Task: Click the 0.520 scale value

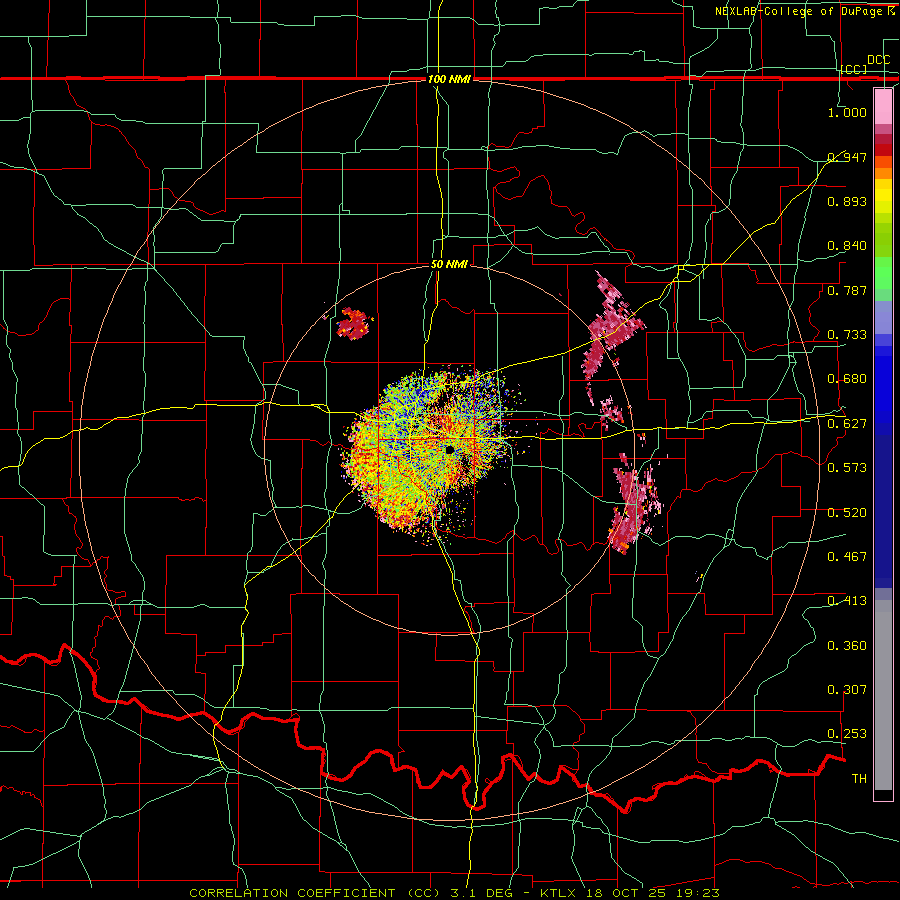Action: [x=847, y=512]
